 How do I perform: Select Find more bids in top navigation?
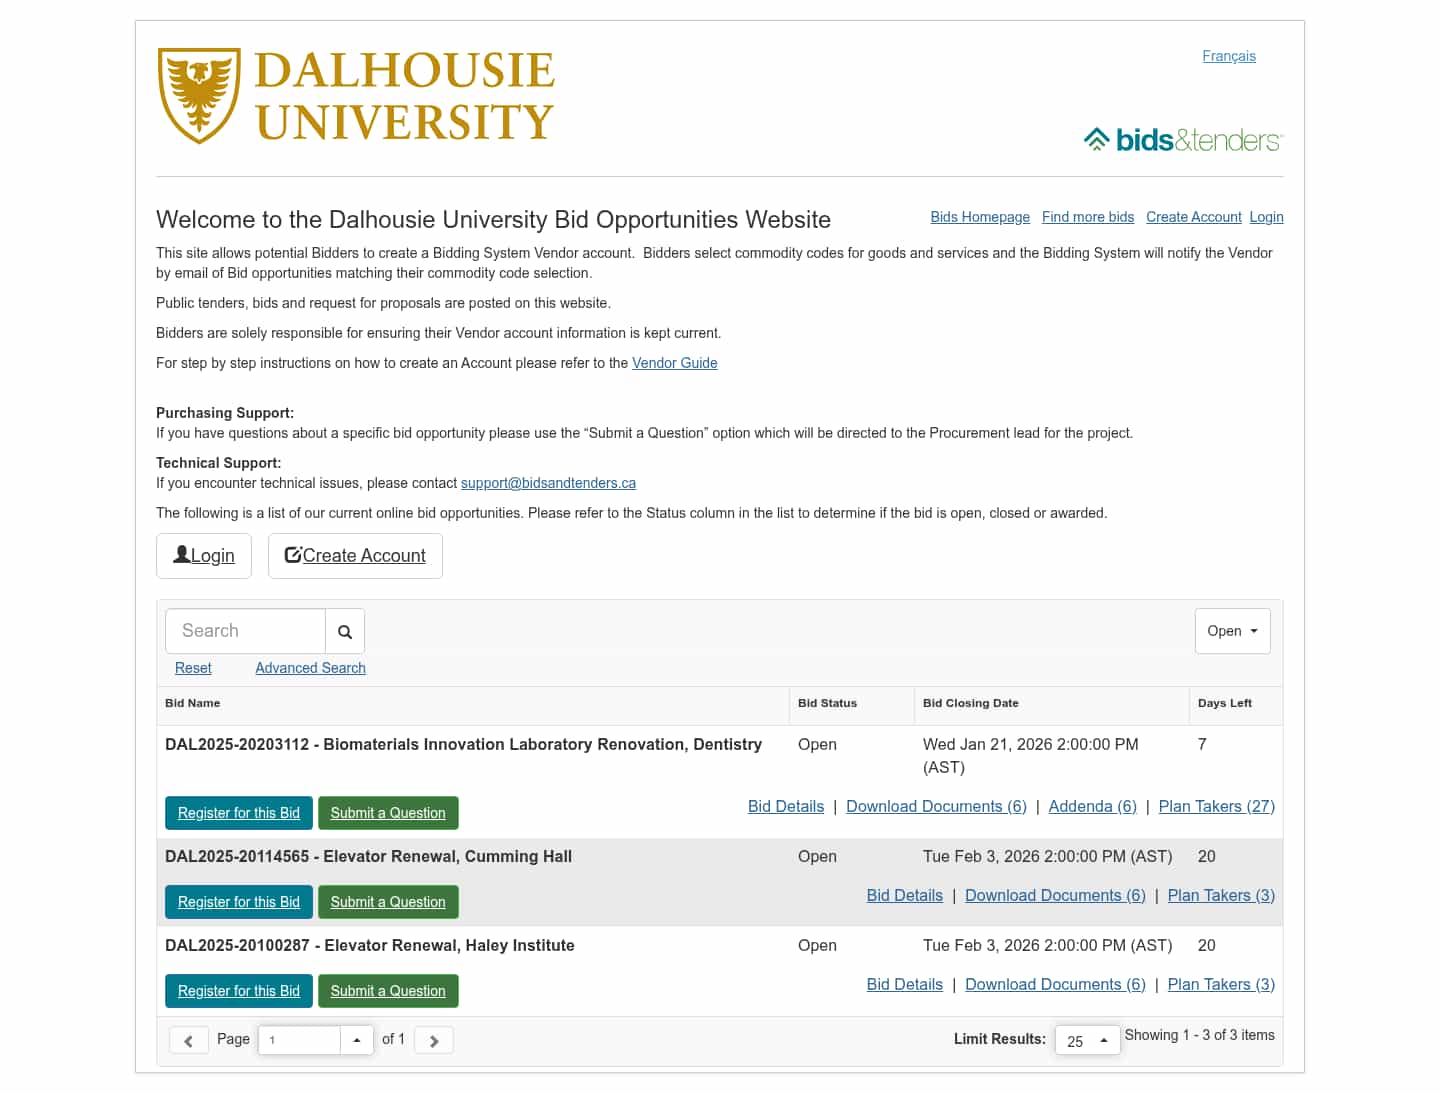[1087, 217]
